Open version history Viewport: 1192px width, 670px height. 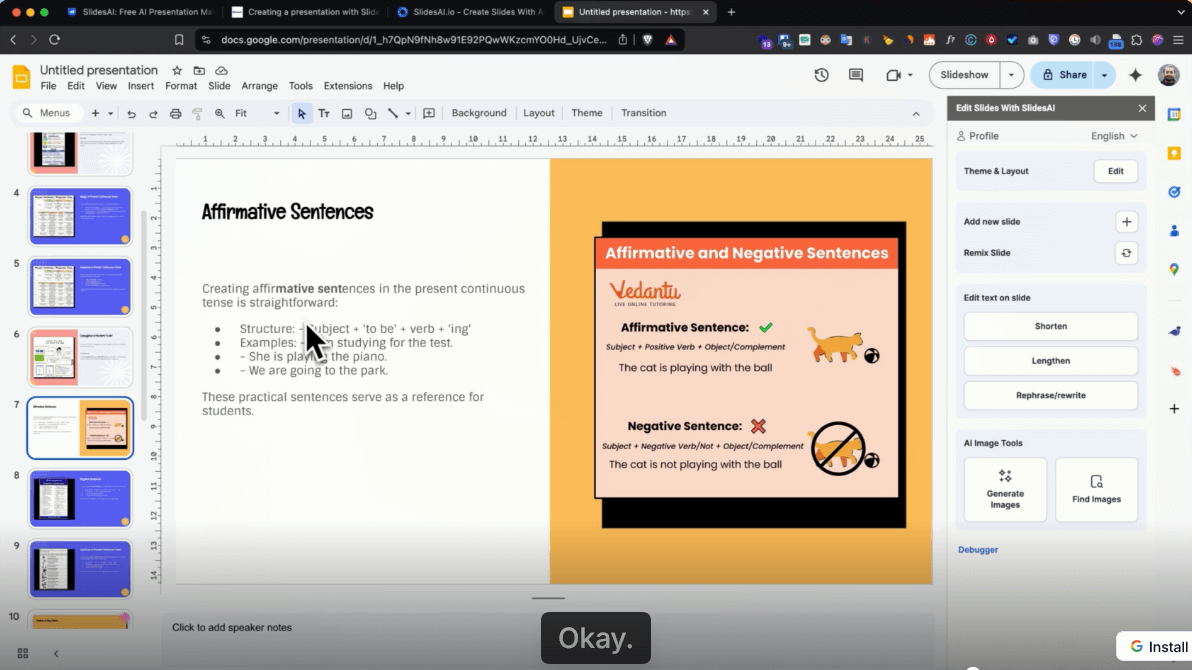[823, 75]
